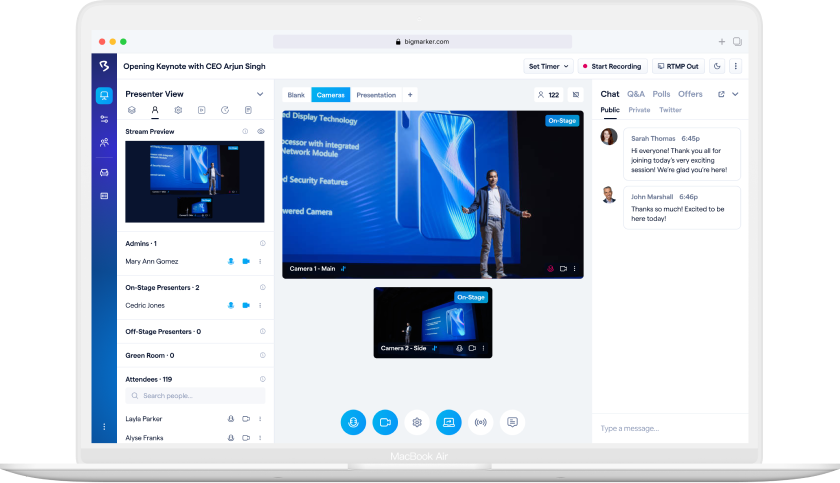Mute Mary Ann Gomez's microphone
The height and width of the screenshot is (483, 840).
pyautogui.click(x=231, y=261)
